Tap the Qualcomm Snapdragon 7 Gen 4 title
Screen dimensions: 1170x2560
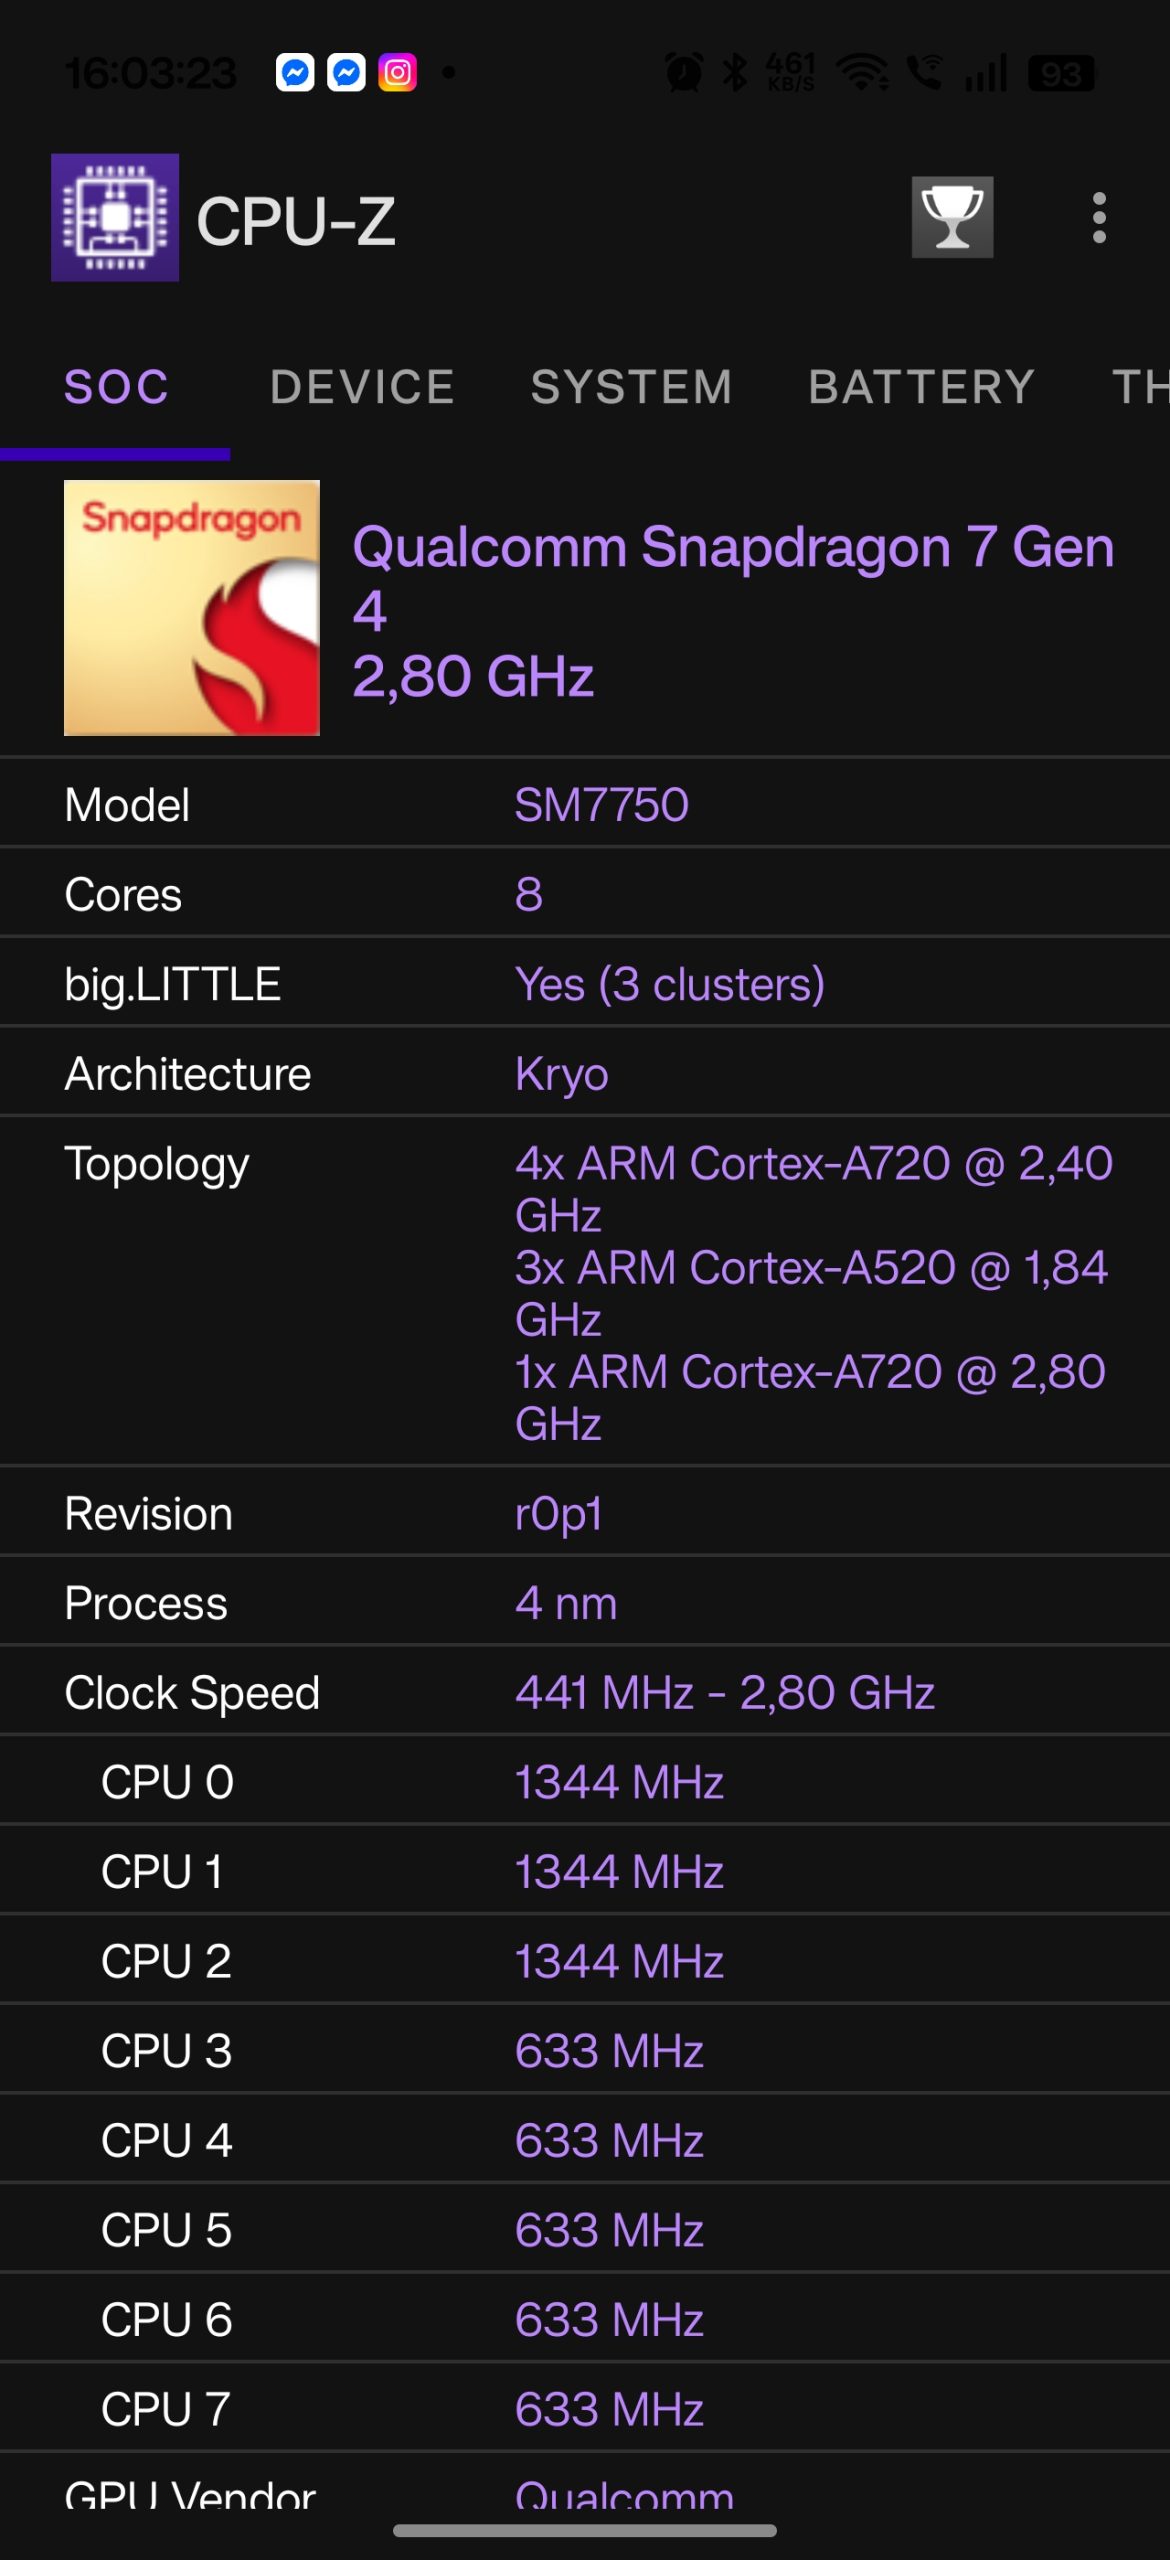click(x=733, y=580)
